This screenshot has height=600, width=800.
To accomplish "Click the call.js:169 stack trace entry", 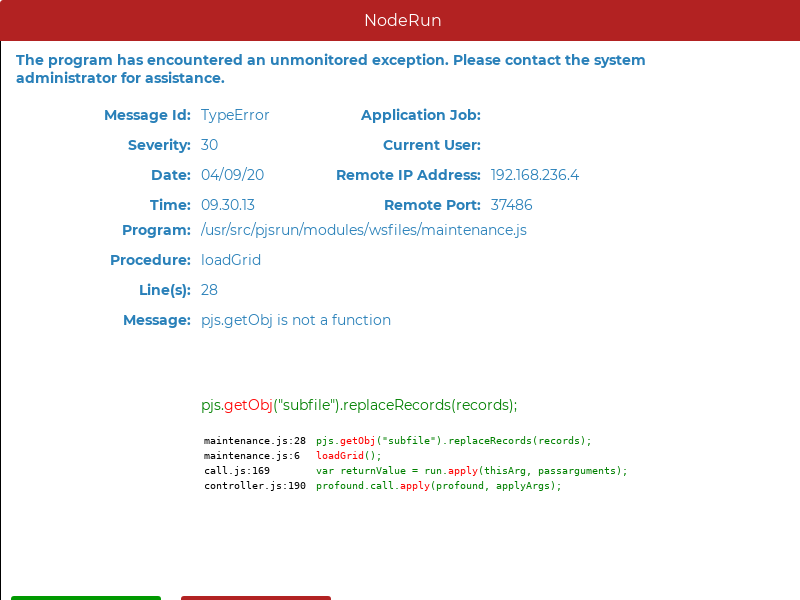I will [x=237, y=470].
